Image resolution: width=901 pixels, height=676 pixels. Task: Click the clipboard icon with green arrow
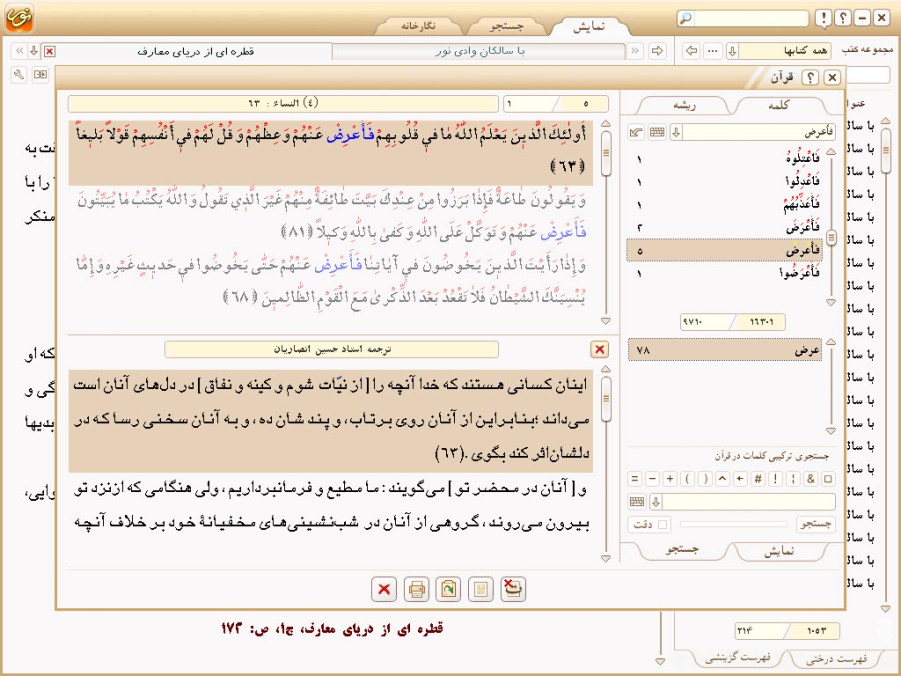tap(448, 589)
